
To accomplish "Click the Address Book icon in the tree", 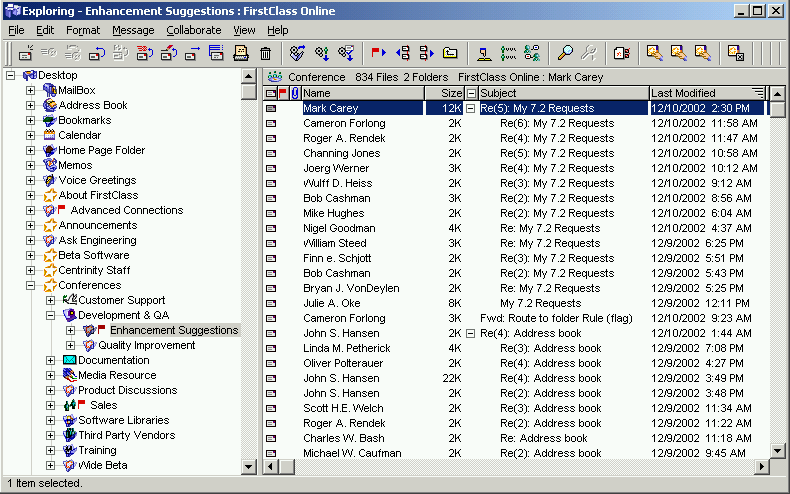I will [x=49, y=105].
